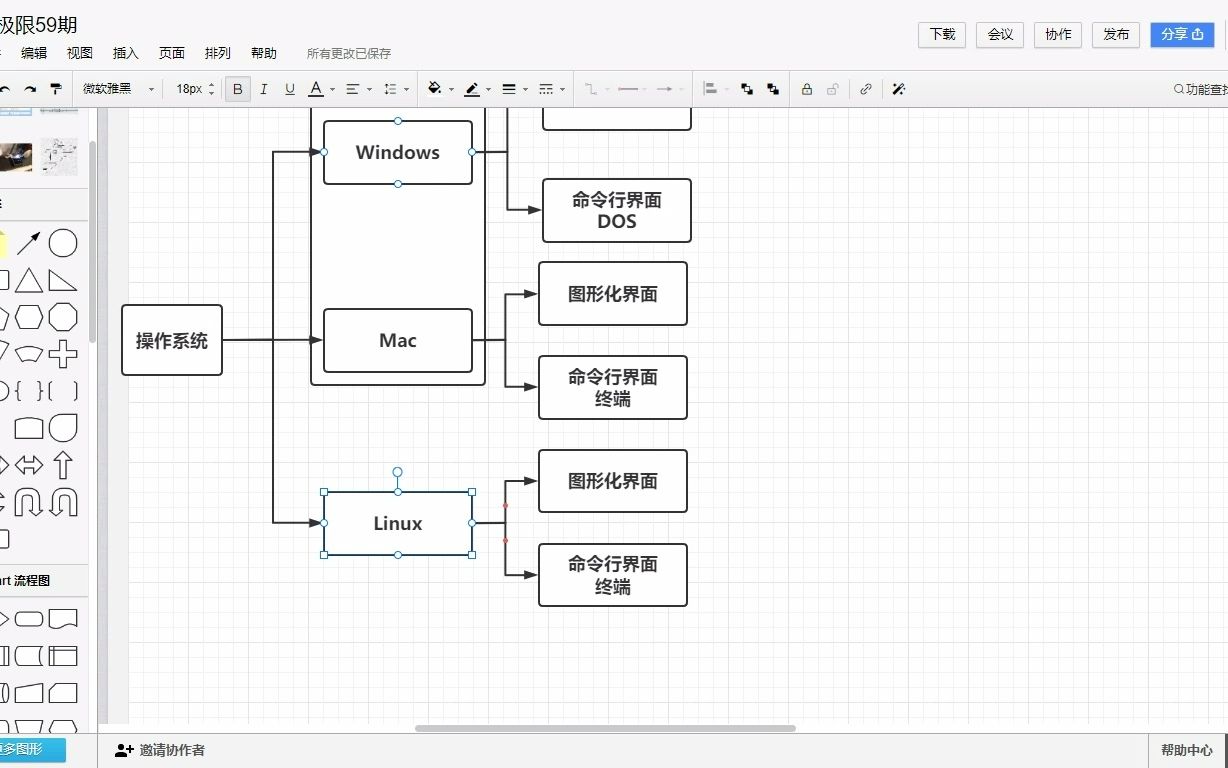Viewport: 1228px width, 768px height.
Task: Open the 插入 menu
Action: point(125,53)
